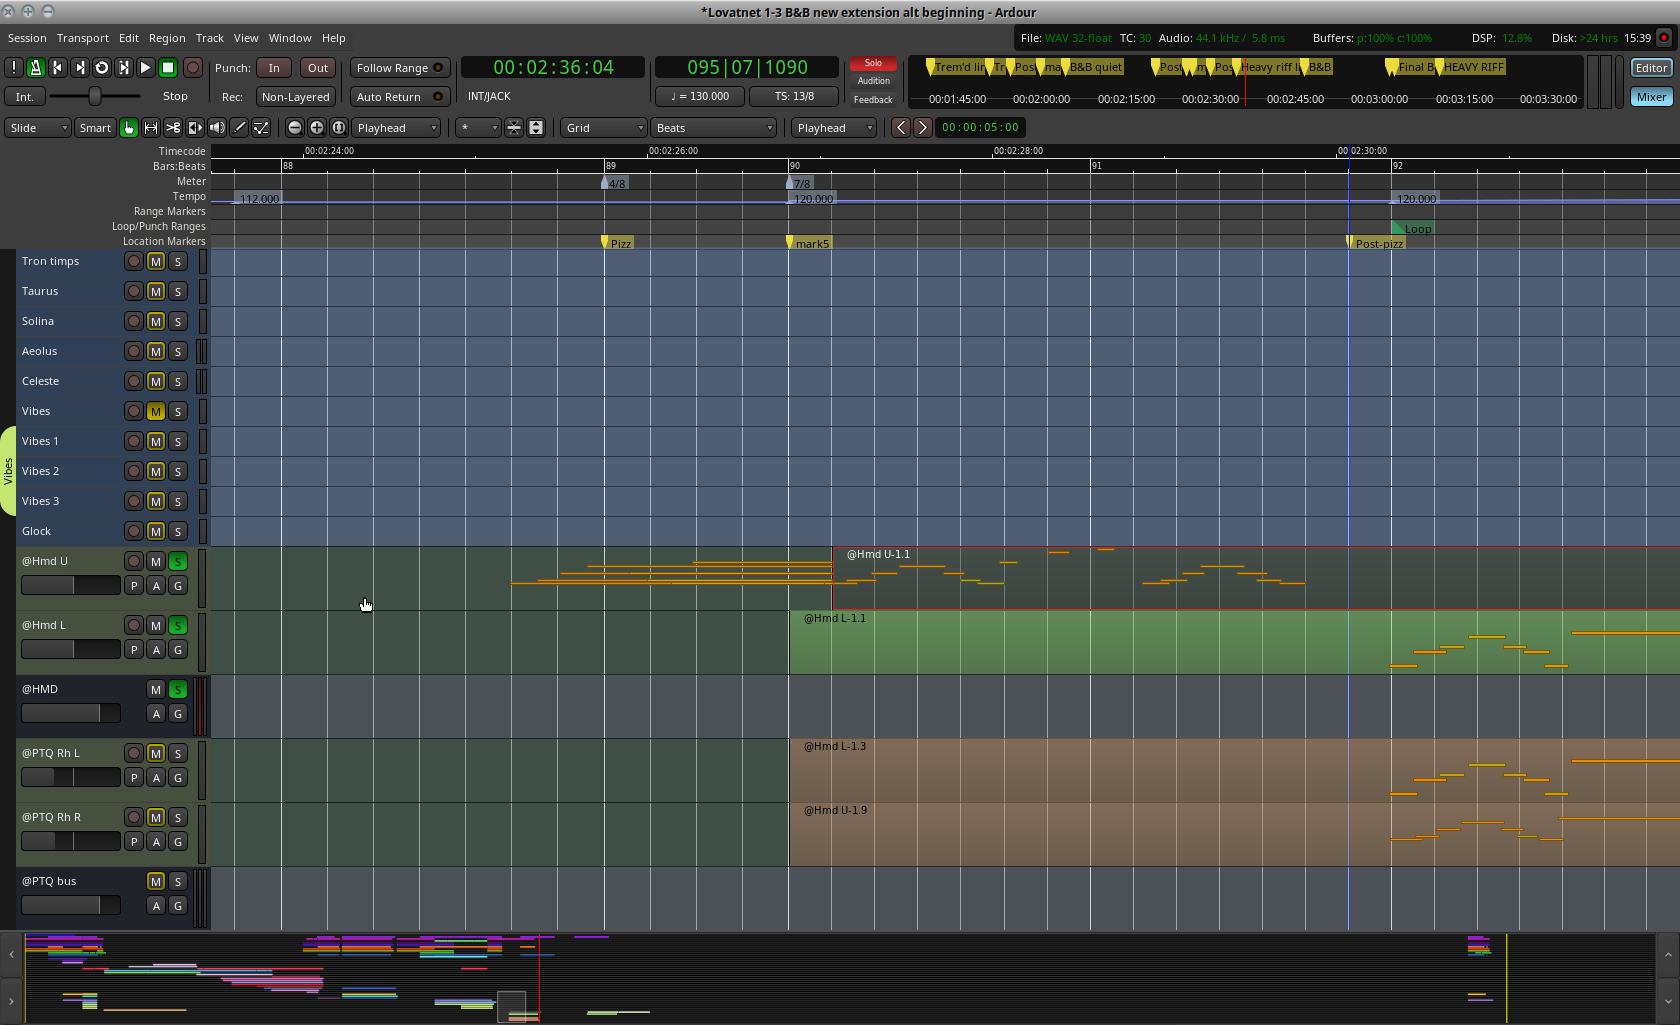Mute the Vibes track
This screenshot has width=1680, height=1025.
pos(156,412)
